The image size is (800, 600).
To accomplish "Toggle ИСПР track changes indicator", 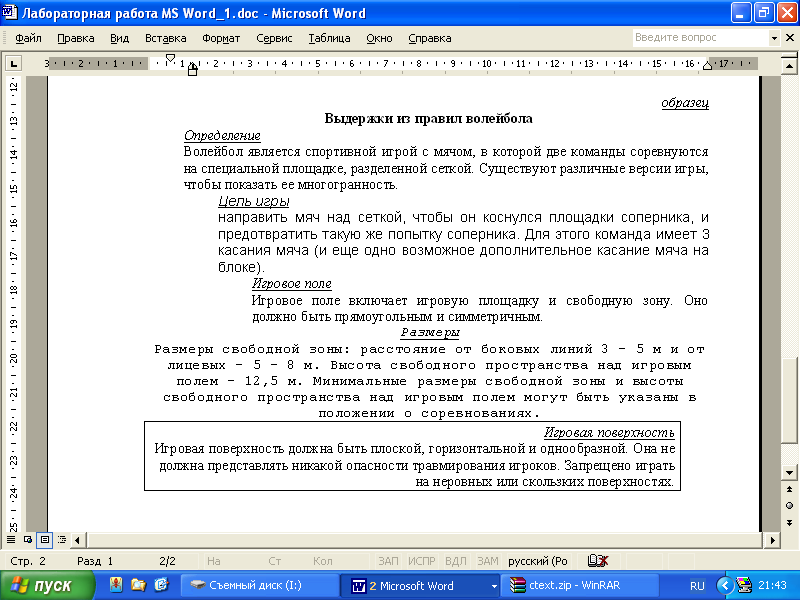I will pos(421,561).
